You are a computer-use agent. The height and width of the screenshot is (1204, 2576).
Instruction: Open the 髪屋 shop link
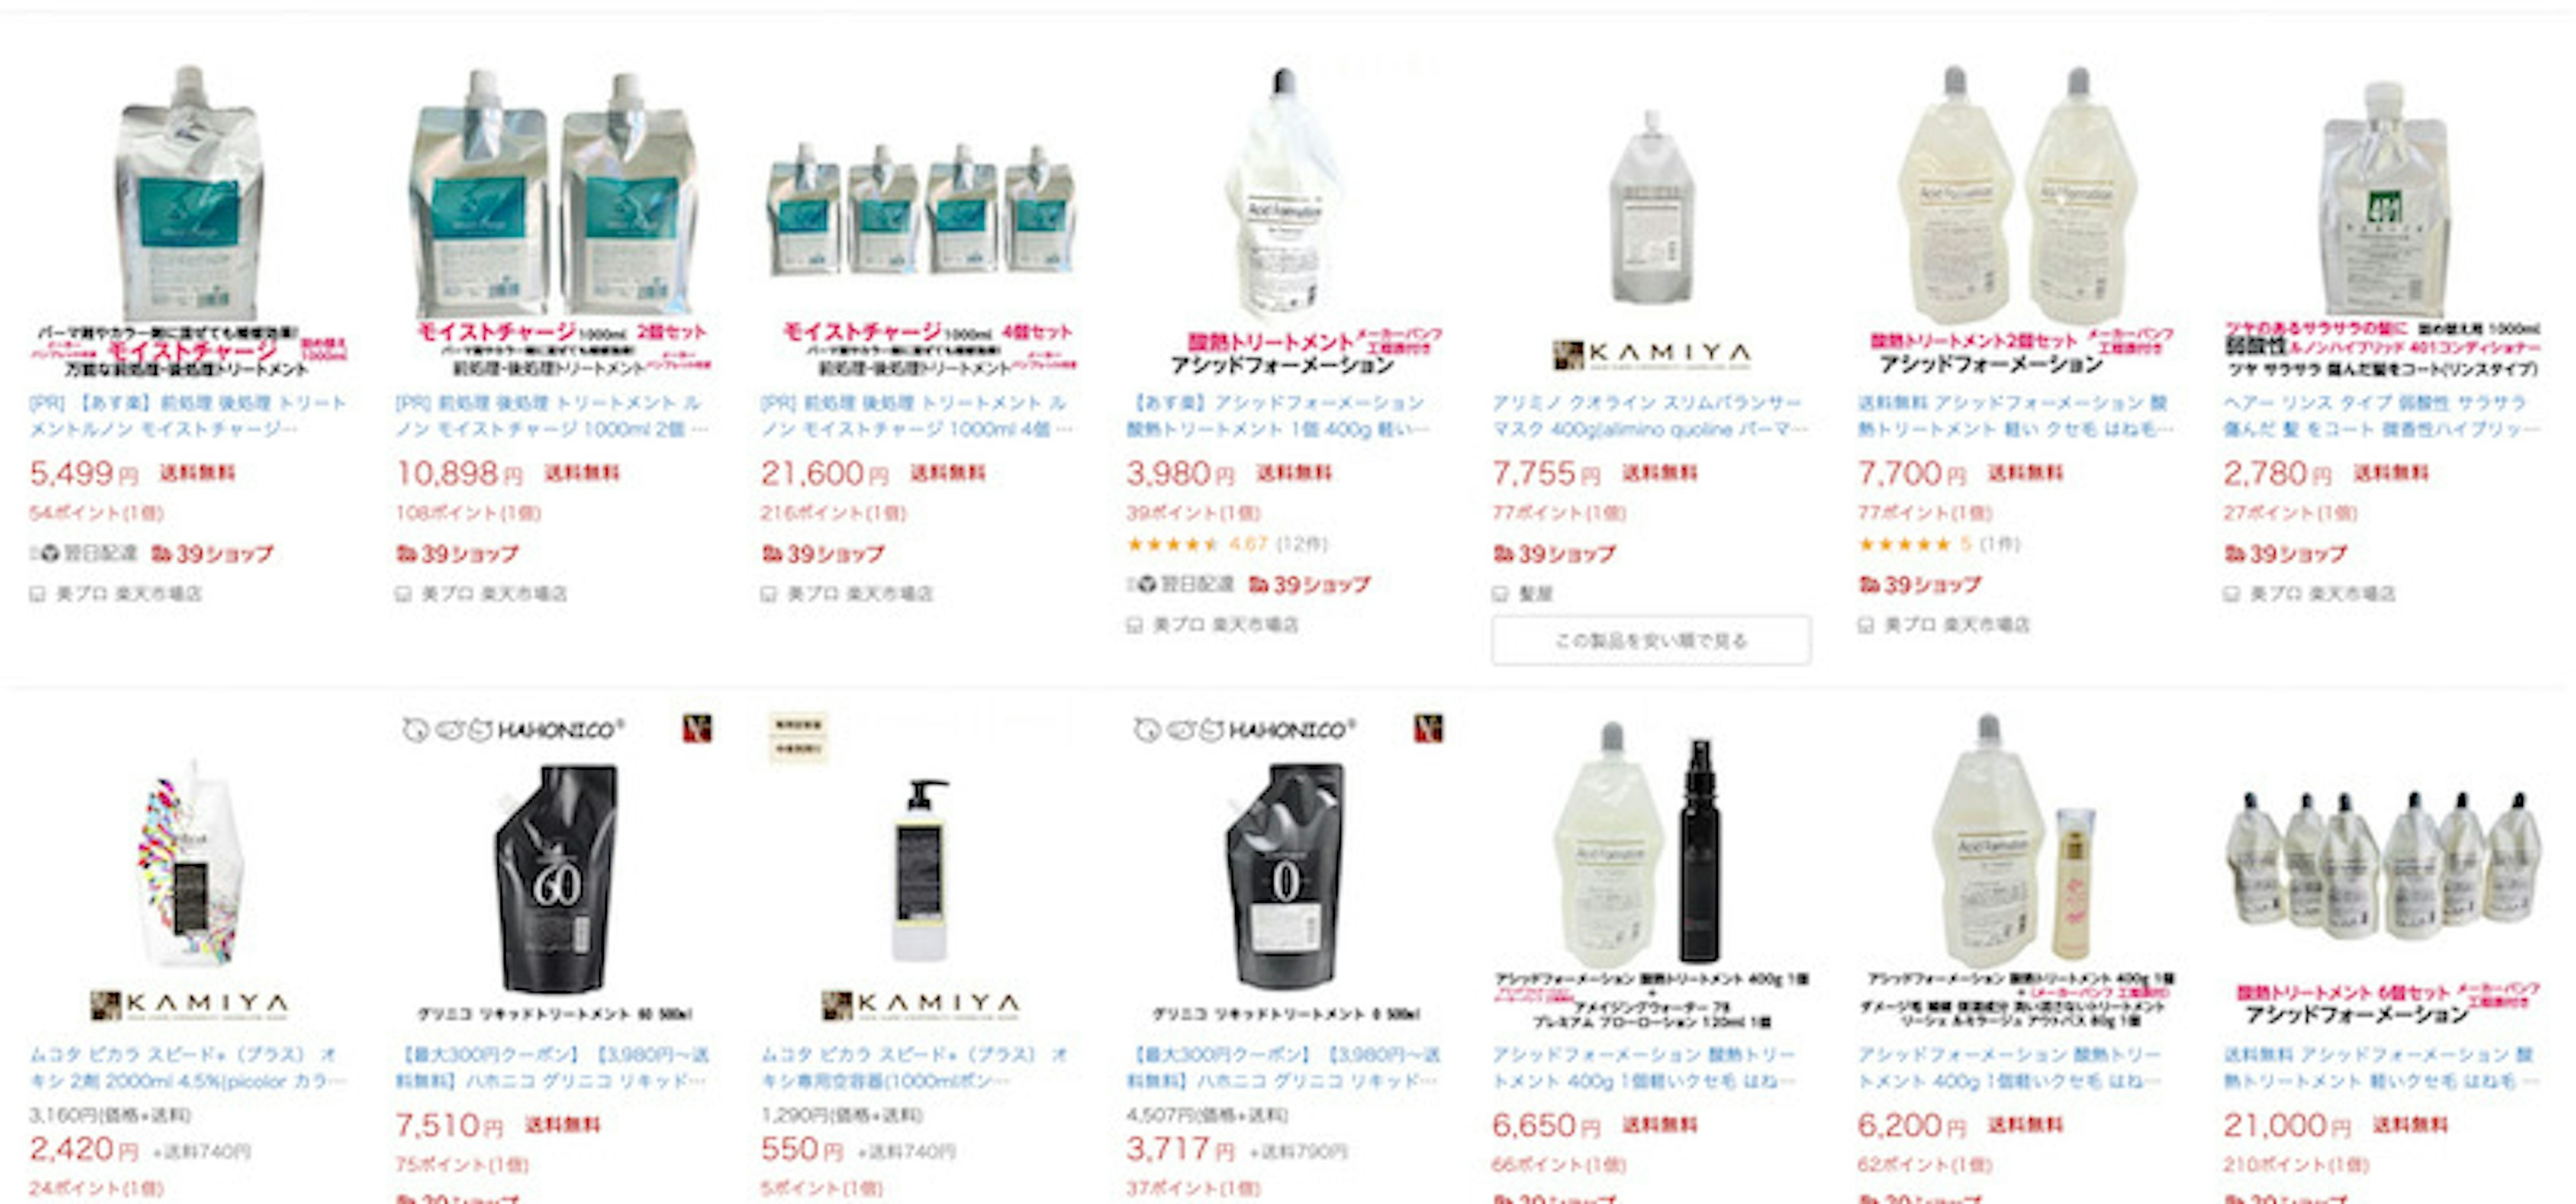(x=1536, y=594)
